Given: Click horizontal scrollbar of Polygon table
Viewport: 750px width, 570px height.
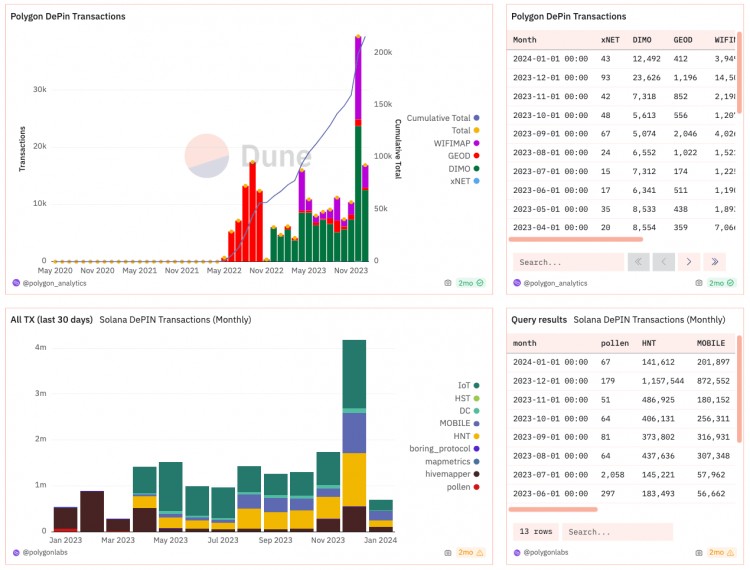Looking at the screenshot, I should (576, 239).
